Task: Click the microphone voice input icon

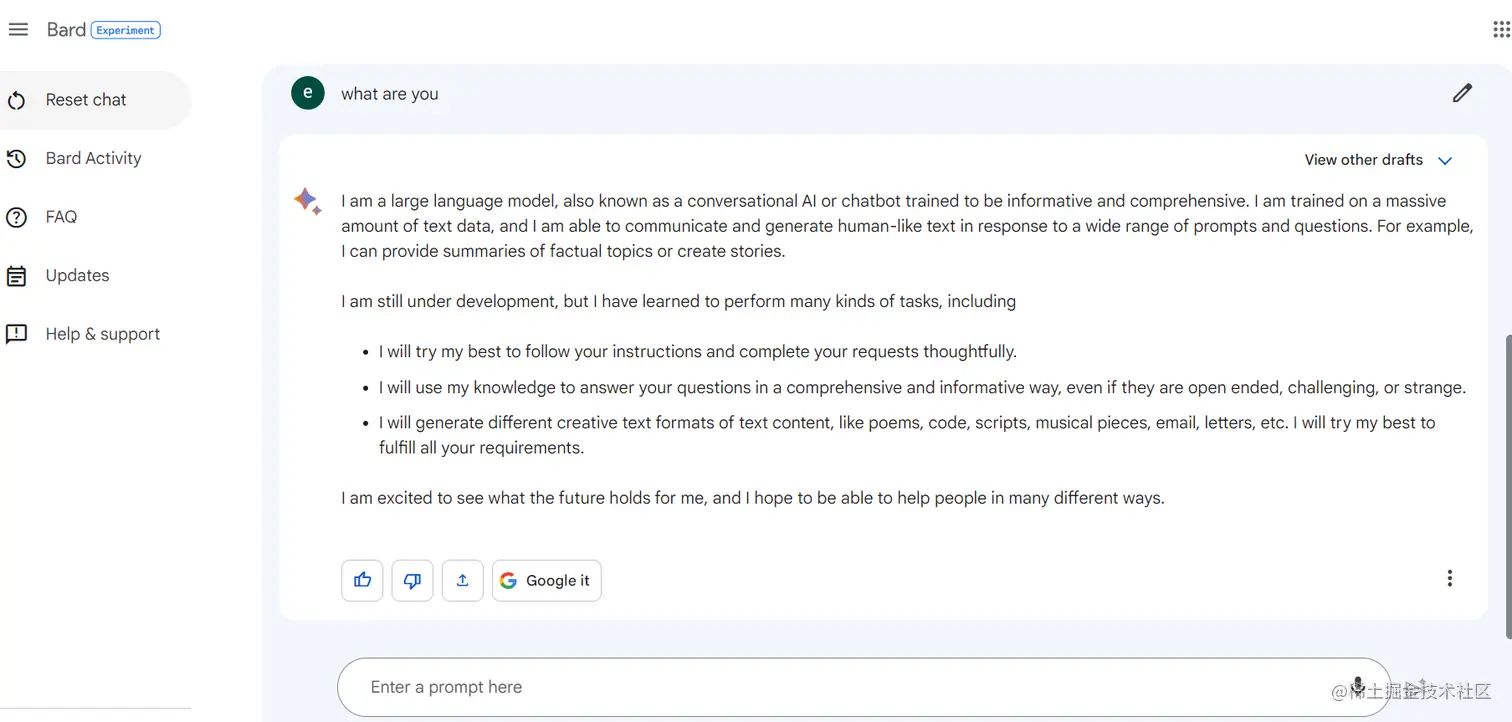Action: (x=1357, y=686)
